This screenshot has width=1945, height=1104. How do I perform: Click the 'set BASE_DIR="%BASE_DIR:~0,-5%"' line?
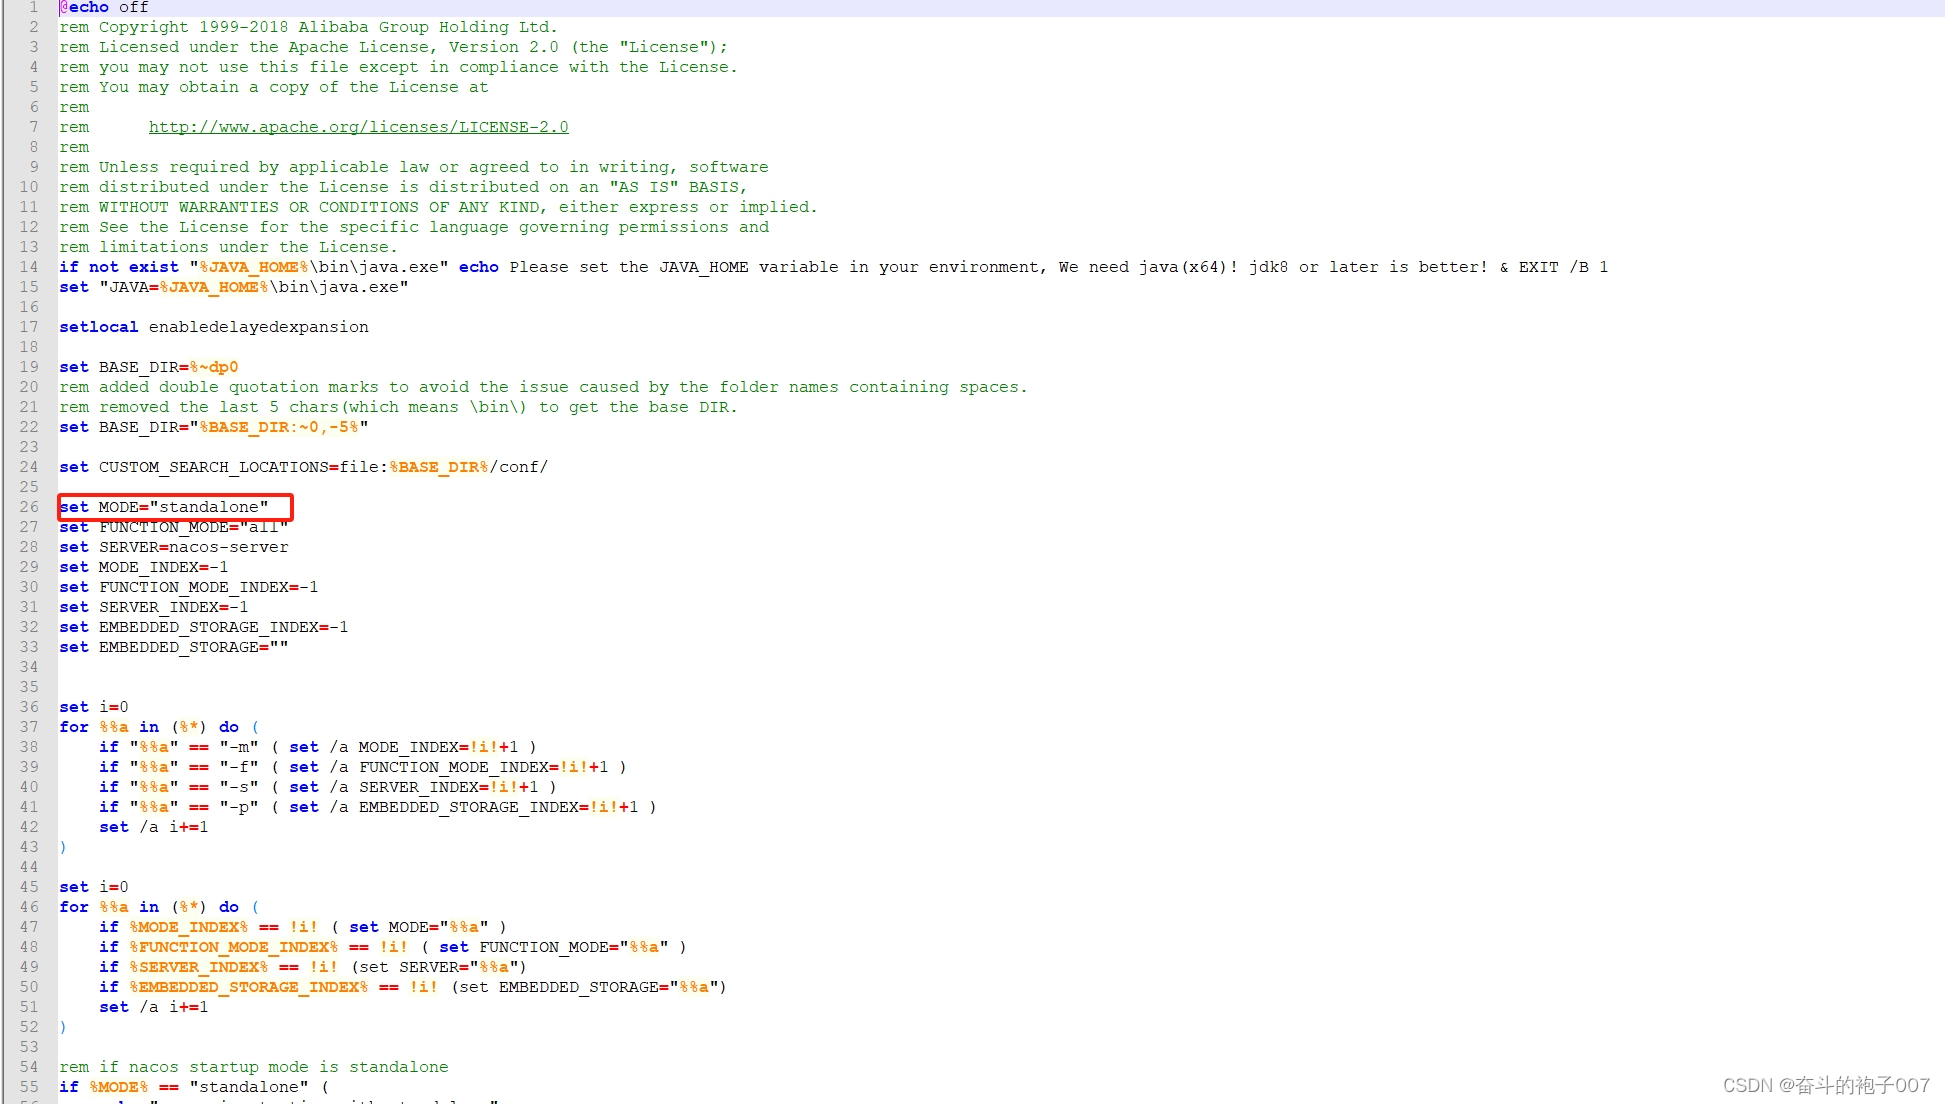pyautogui.click(x=213, y=427)
